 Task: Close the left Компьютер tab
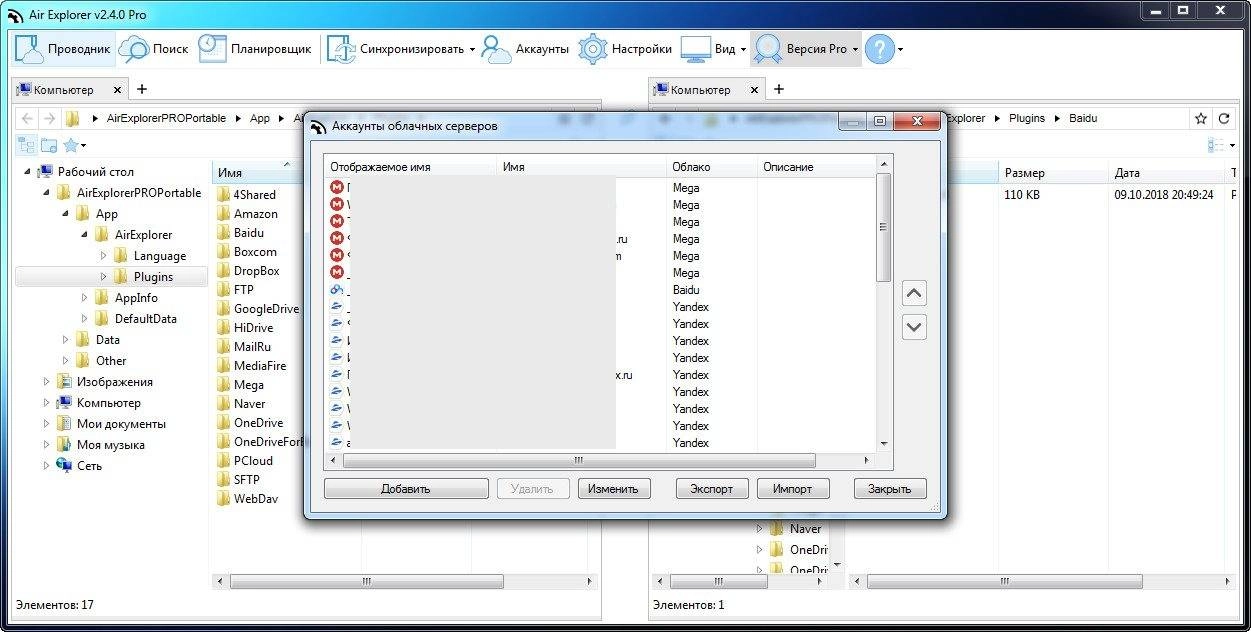(x=118, y=90)
